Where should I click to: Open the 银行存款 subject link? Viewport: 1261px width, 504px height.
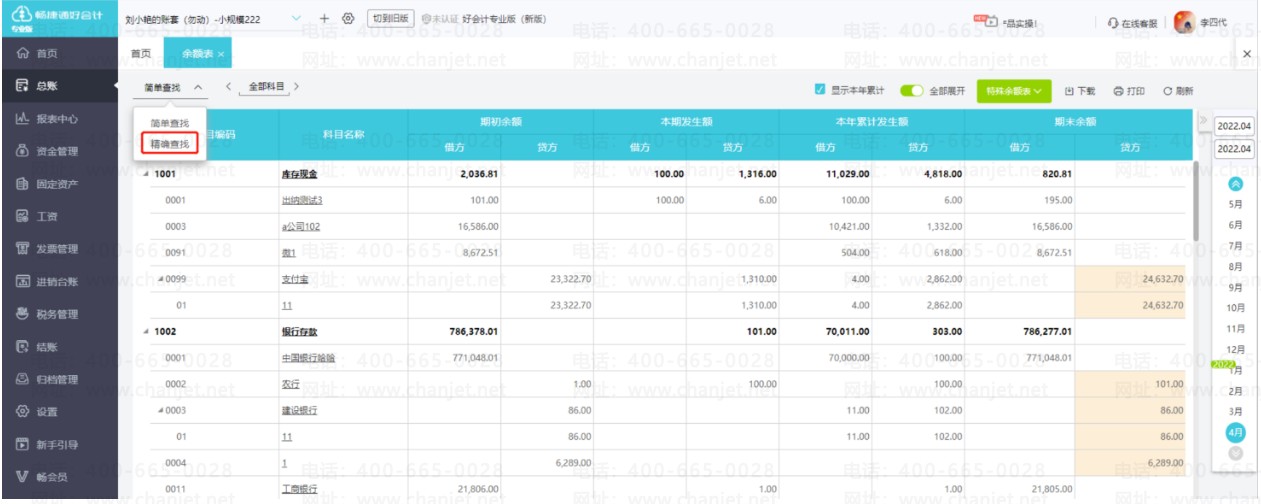point(298,331)
